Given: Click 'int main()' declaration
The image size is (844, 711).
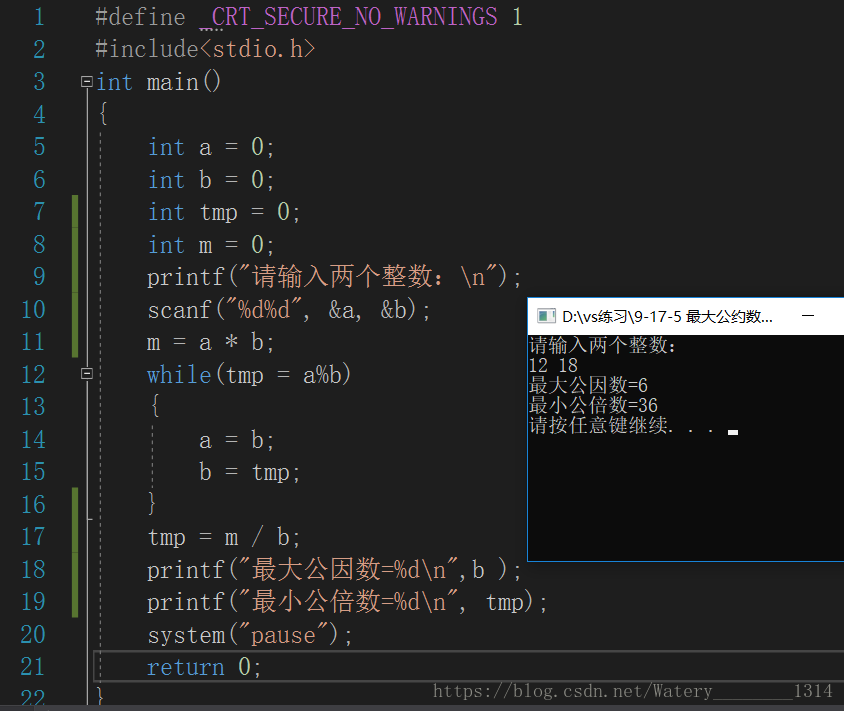Looking at the screenshot, I should (x=158, y=82).
